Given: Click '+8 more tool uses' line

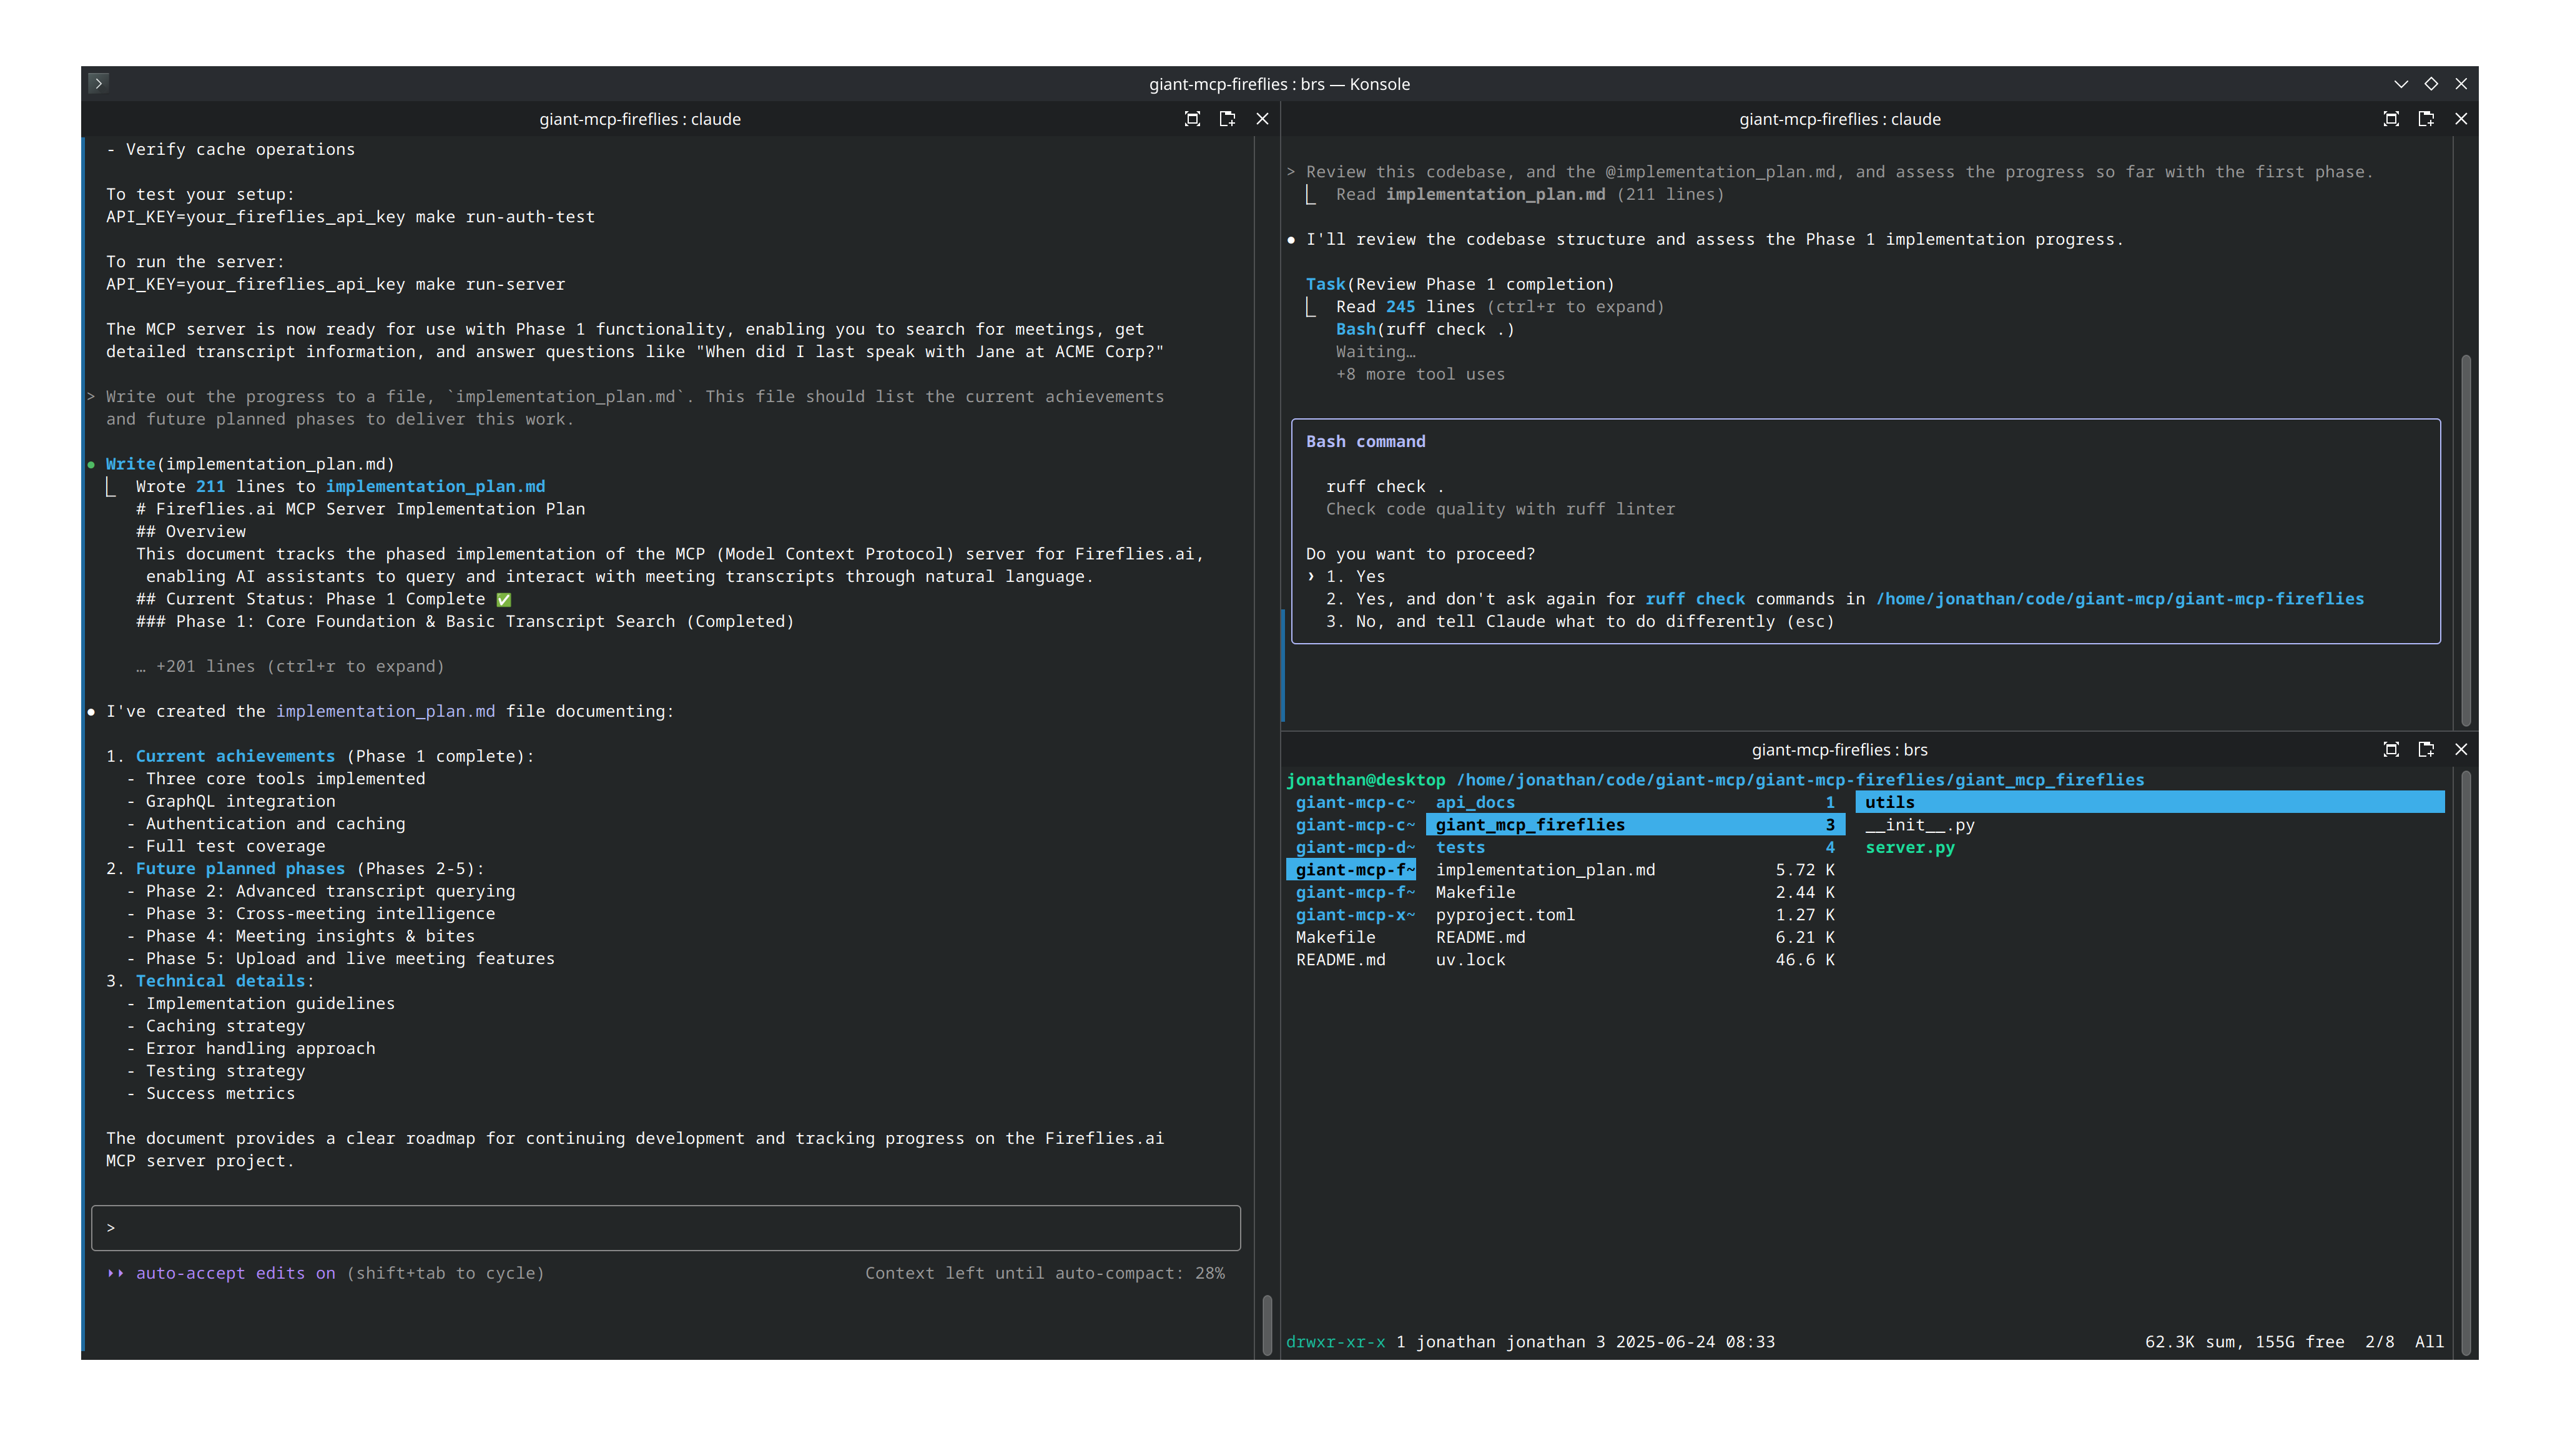Looking at the screenshot, I should (x=1420, y=374).
